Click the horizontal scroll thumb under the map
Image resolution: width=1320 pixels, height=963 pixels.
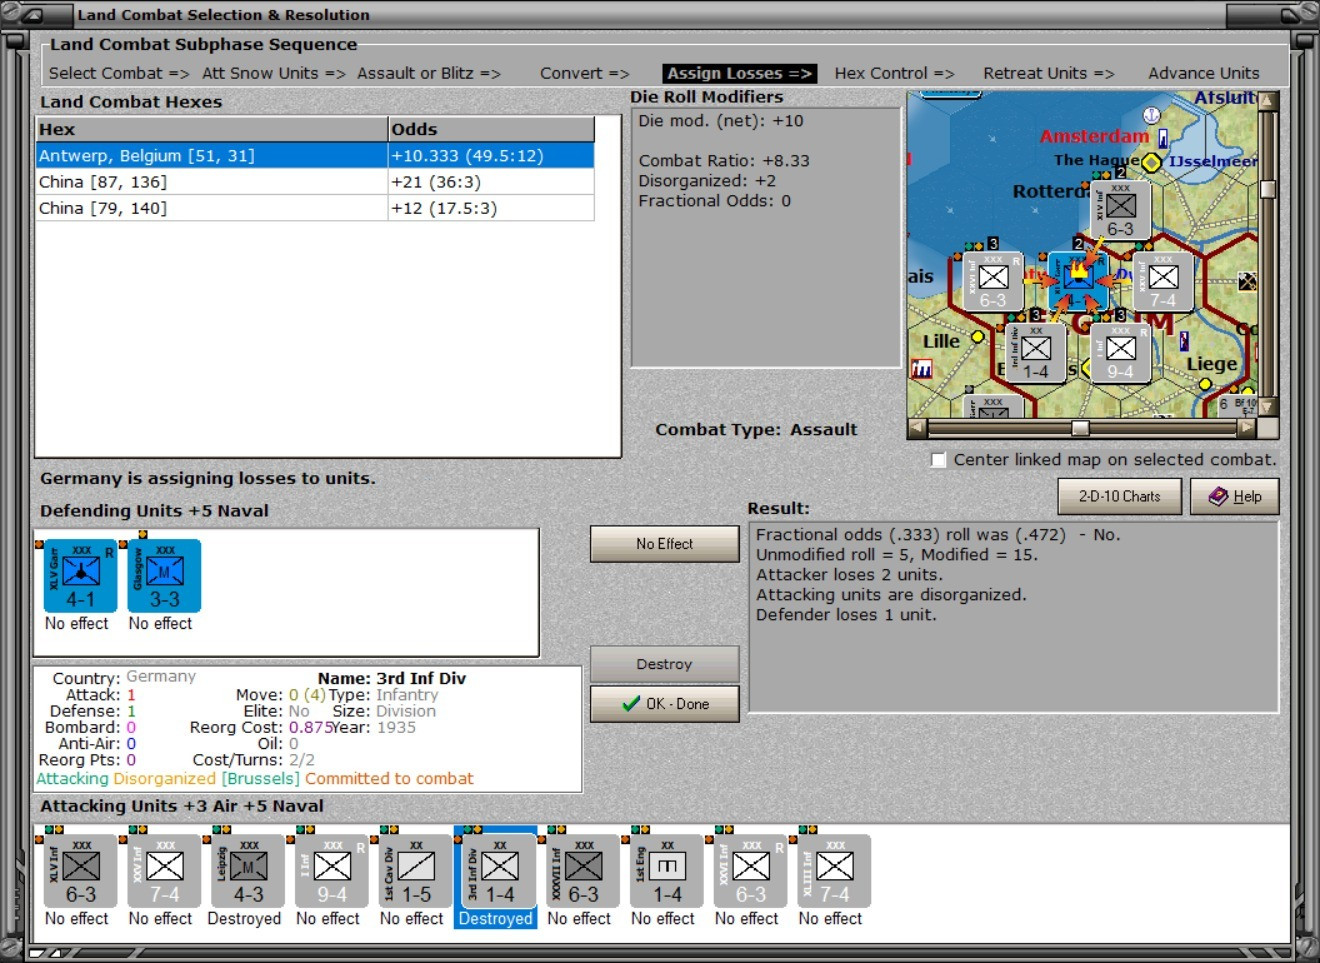click(1081, 428)
